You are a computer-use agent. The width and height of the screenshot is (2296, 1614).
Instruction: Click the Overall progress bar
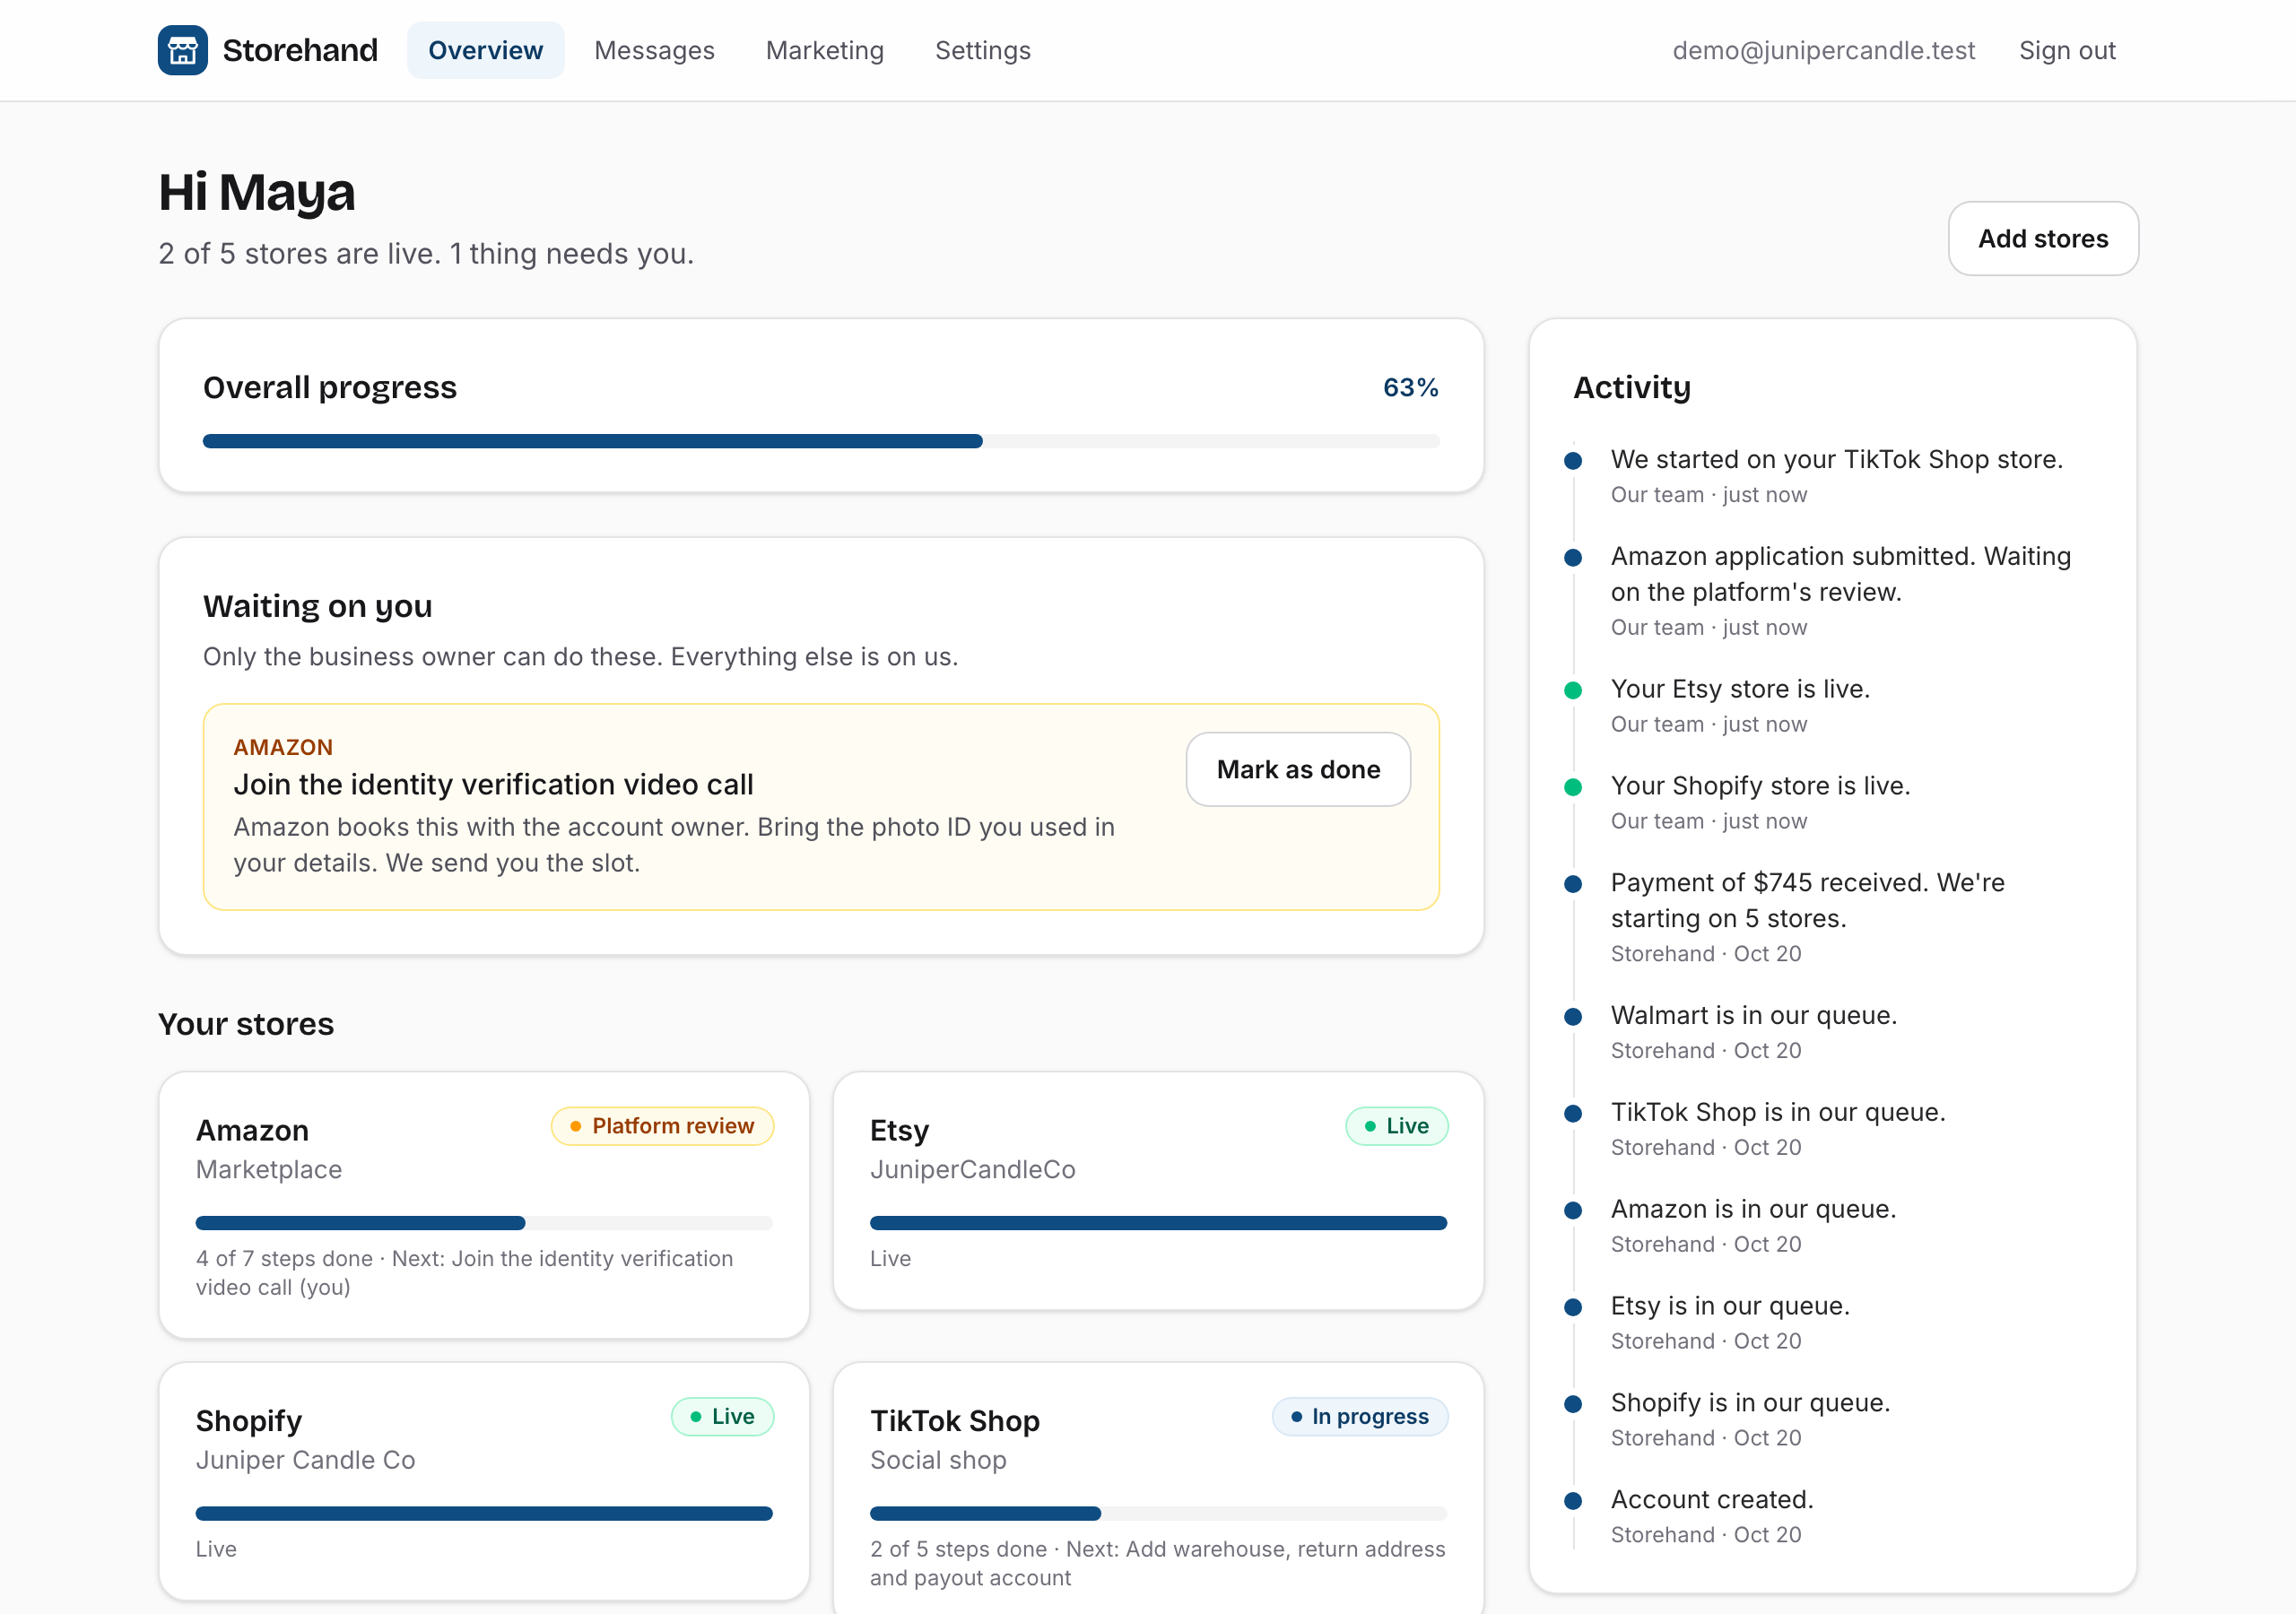821,441
